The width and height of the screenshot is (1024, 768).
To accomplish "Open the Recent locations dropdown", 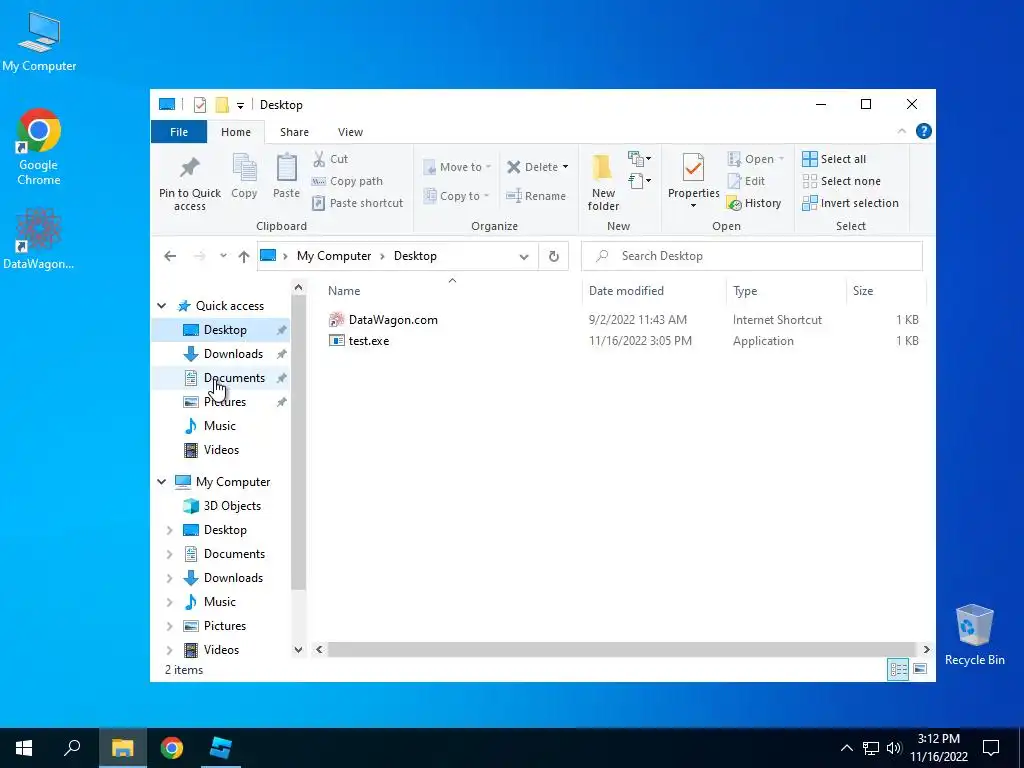I will click(223, 256).
